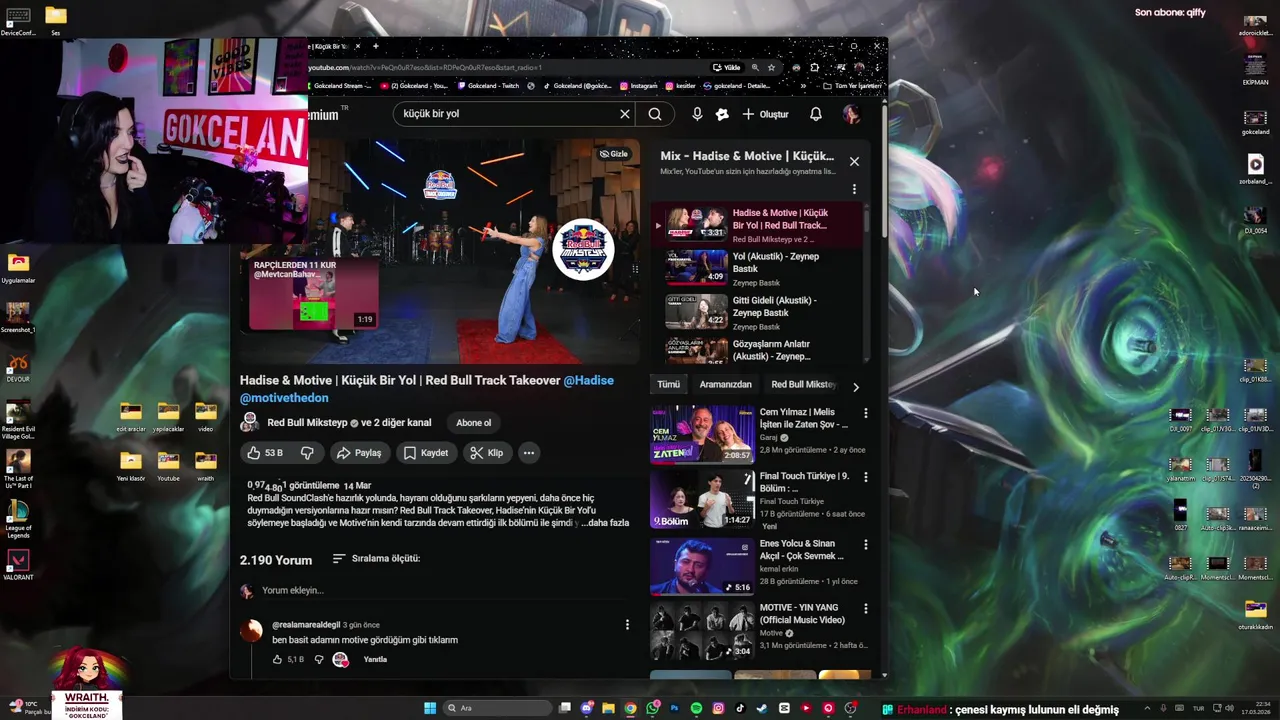Open Chrome extensions puzzle icon
The height and width of the screenshot is (720, 1280).
pos(815,68)
